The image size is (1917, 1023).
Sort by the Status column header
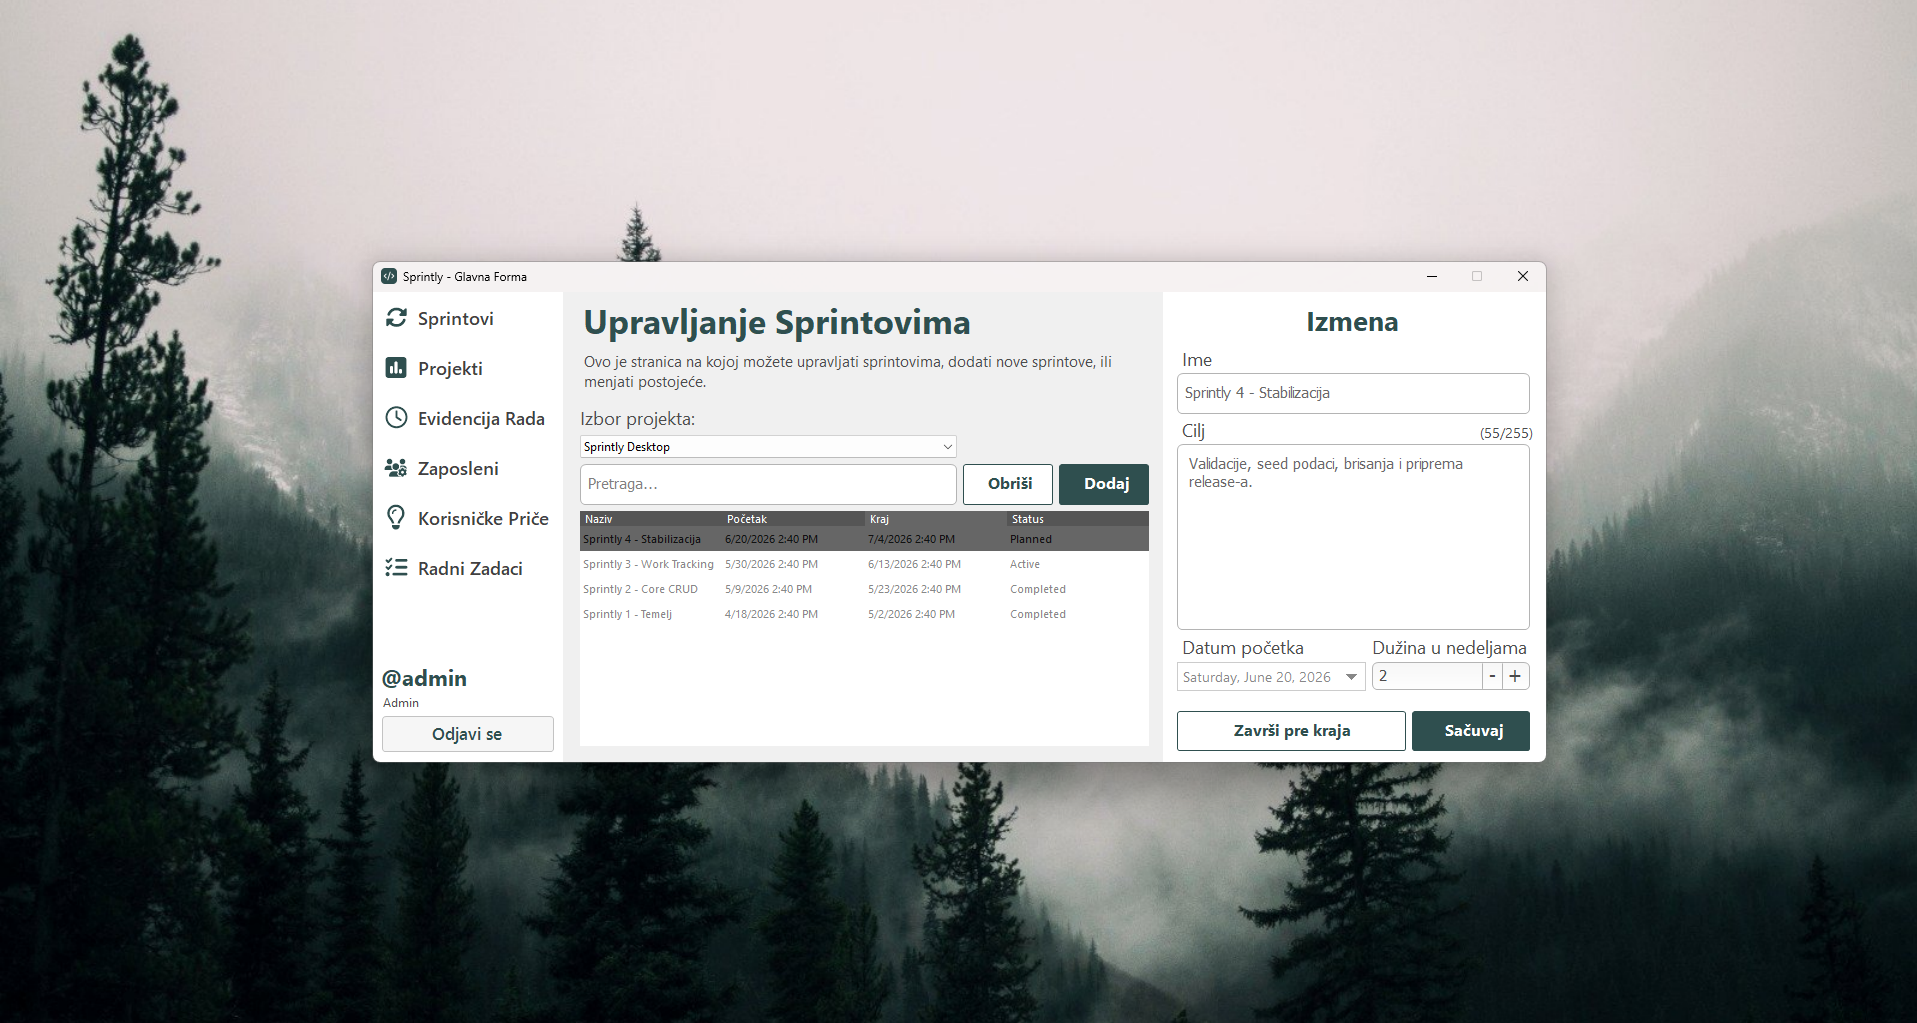[x=1078, y=519]
